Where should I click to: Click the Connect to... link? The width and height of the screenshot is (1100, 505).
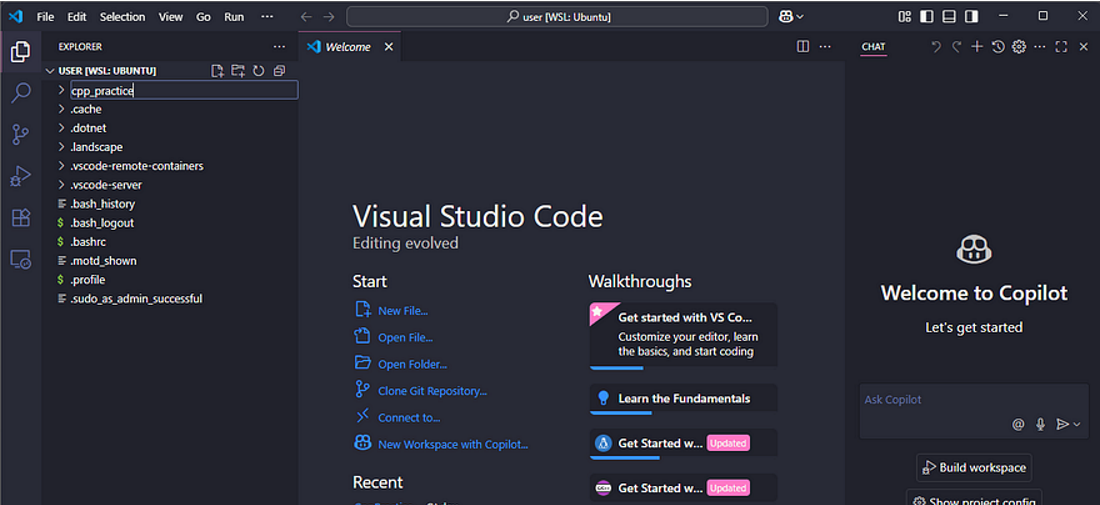click(x=409, y=417)
